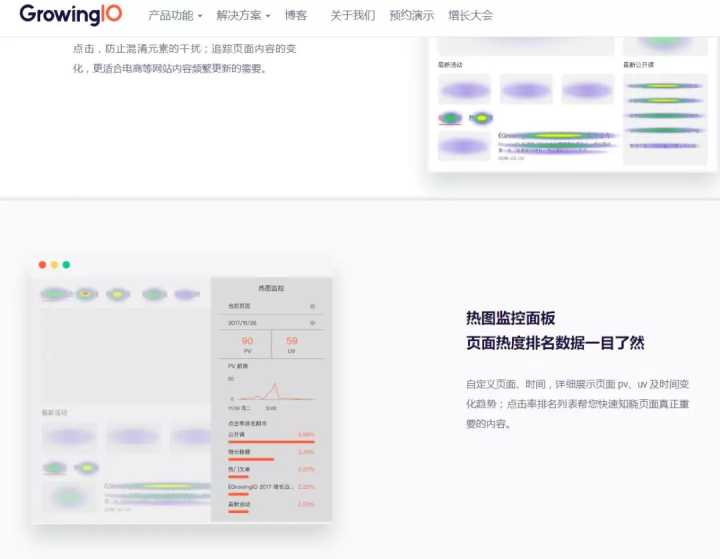Click the red dot in mockup window
The image size is (720, 559).
coord(43,265)
